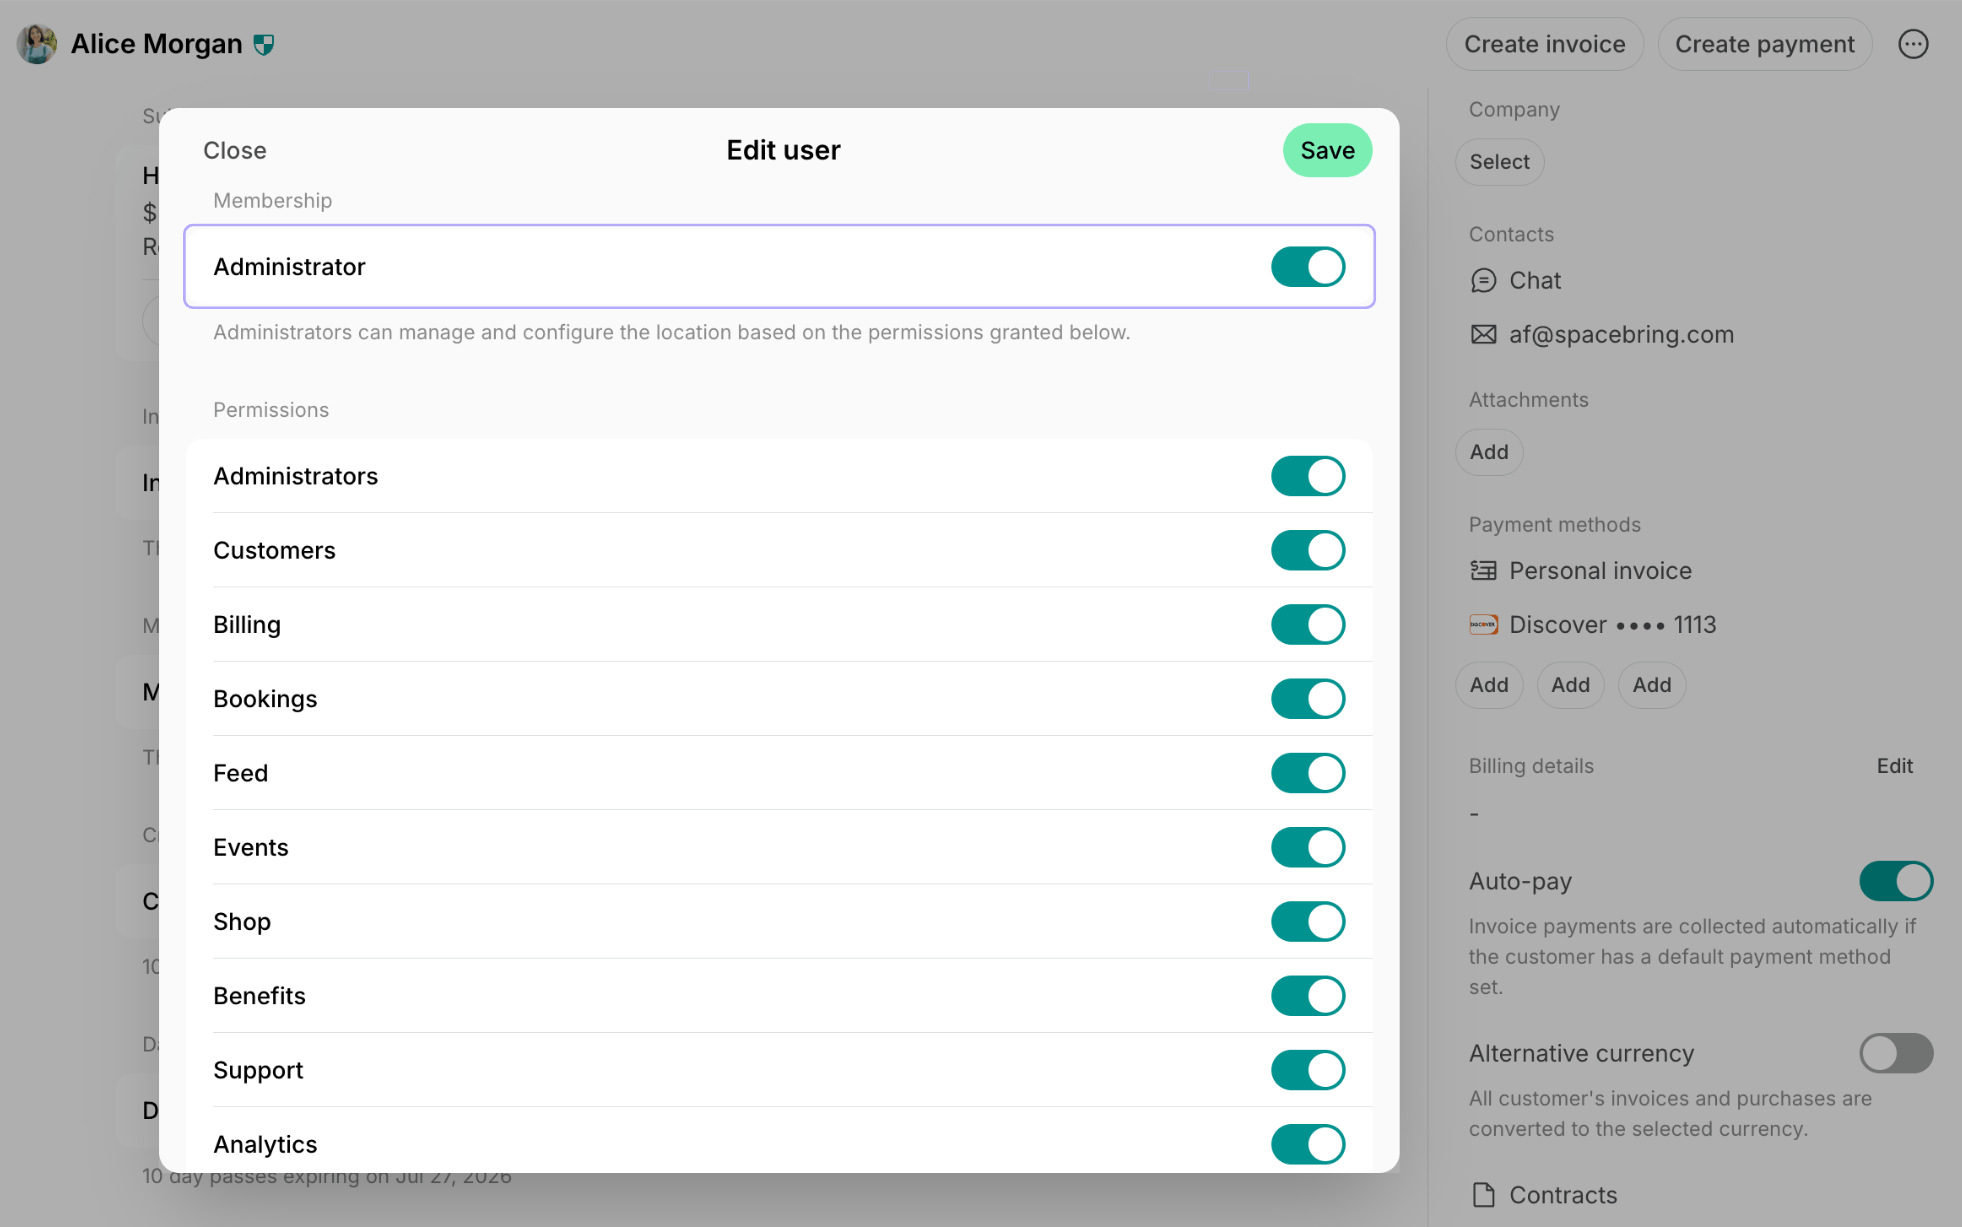Click the admin shield badge next to Alice Morgan
1962x1227 pixels.
264,45
